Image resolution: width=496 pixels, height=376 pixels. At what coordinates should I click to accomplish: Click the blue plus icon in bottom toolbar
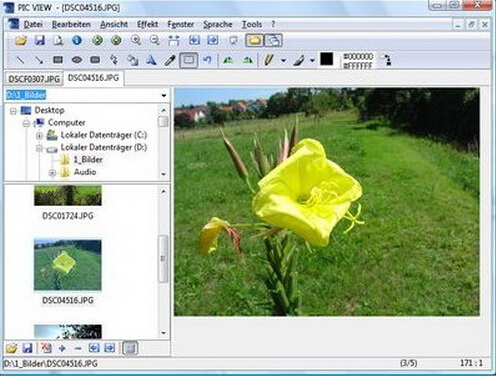62,348
